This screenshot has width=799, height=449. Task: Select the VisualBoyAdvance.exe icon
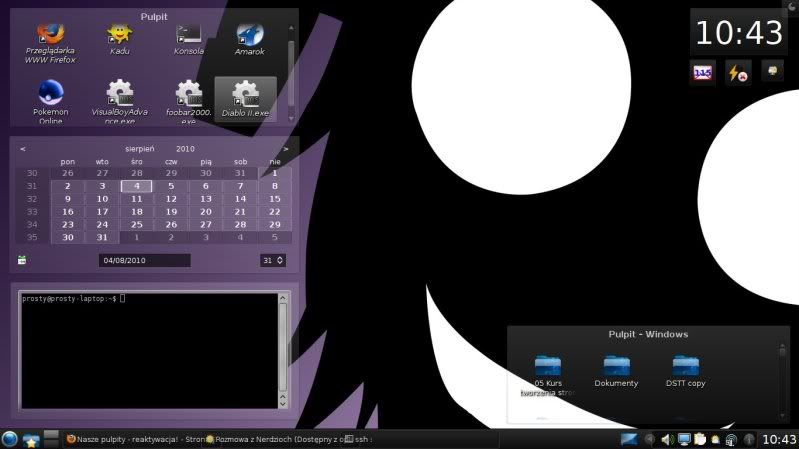120,101
